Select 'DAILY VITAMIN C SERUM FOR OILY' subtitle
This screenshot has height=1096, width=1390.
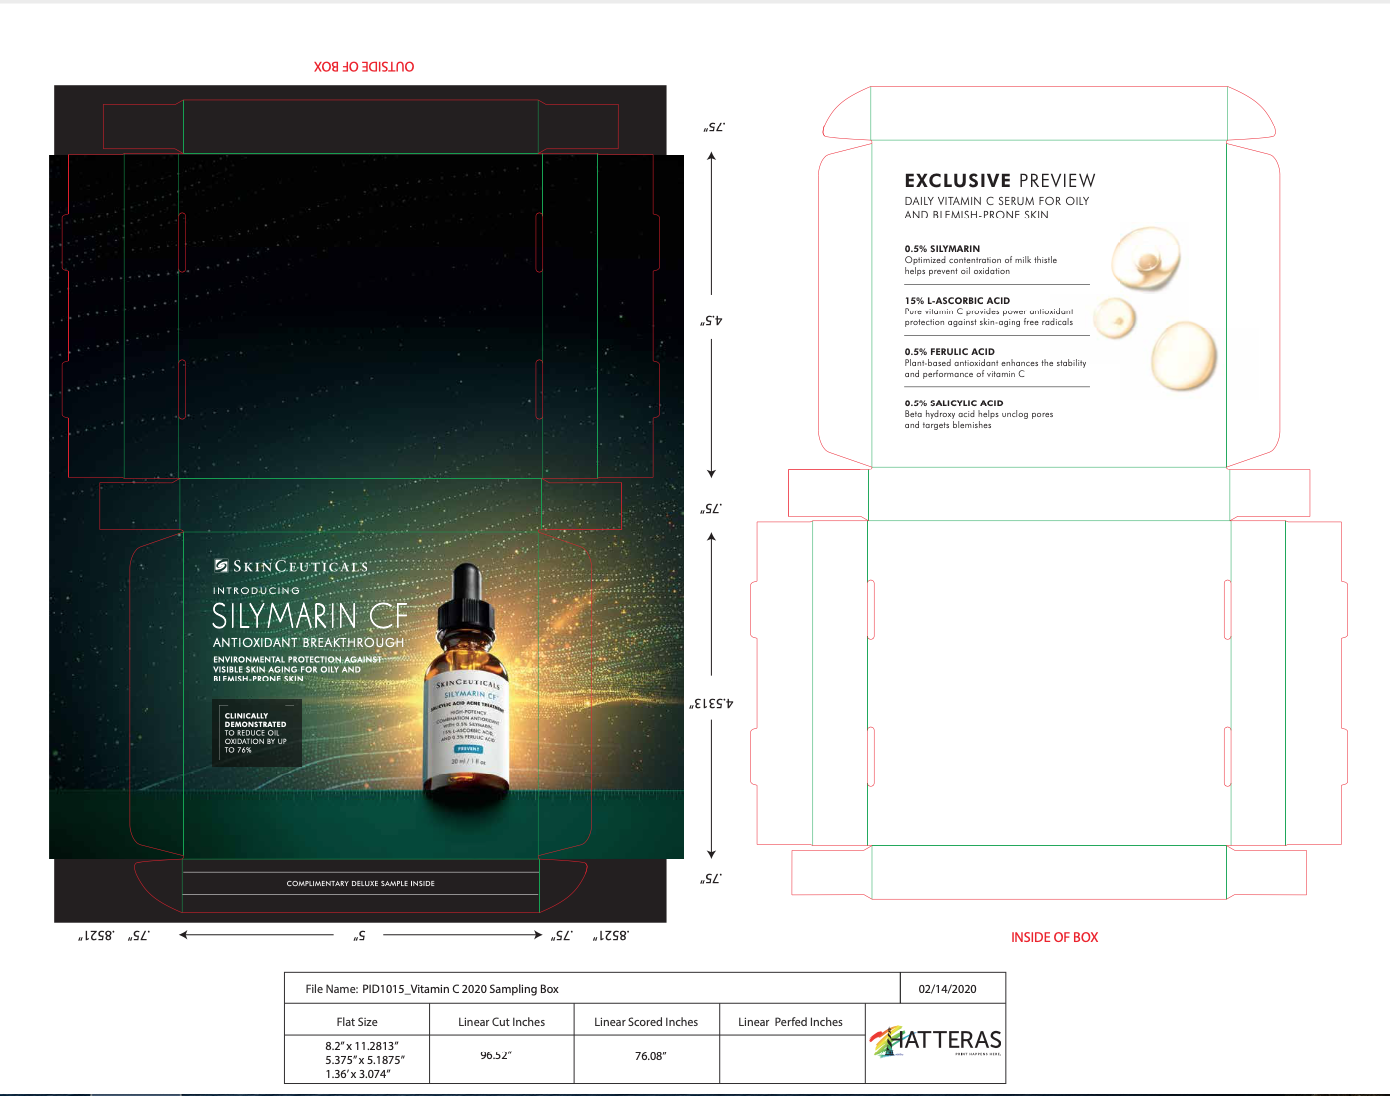997,201
